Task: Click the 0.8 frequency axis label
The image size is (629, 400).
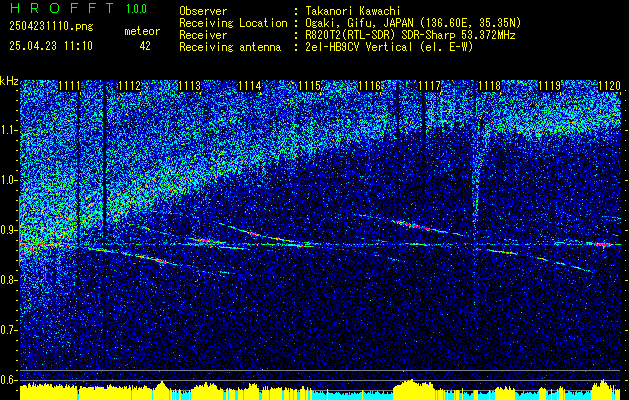Action: coord(7,280)
